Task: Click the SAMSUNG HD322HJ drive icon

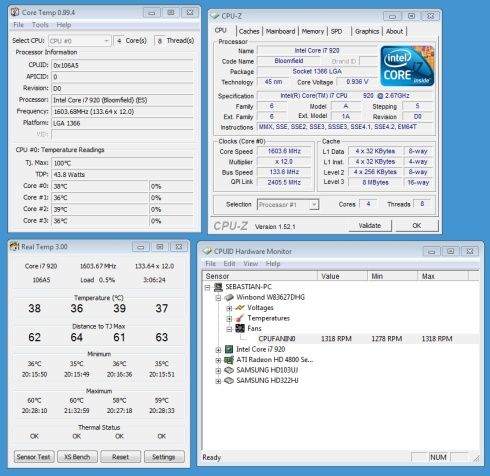Action: (229, 380)
